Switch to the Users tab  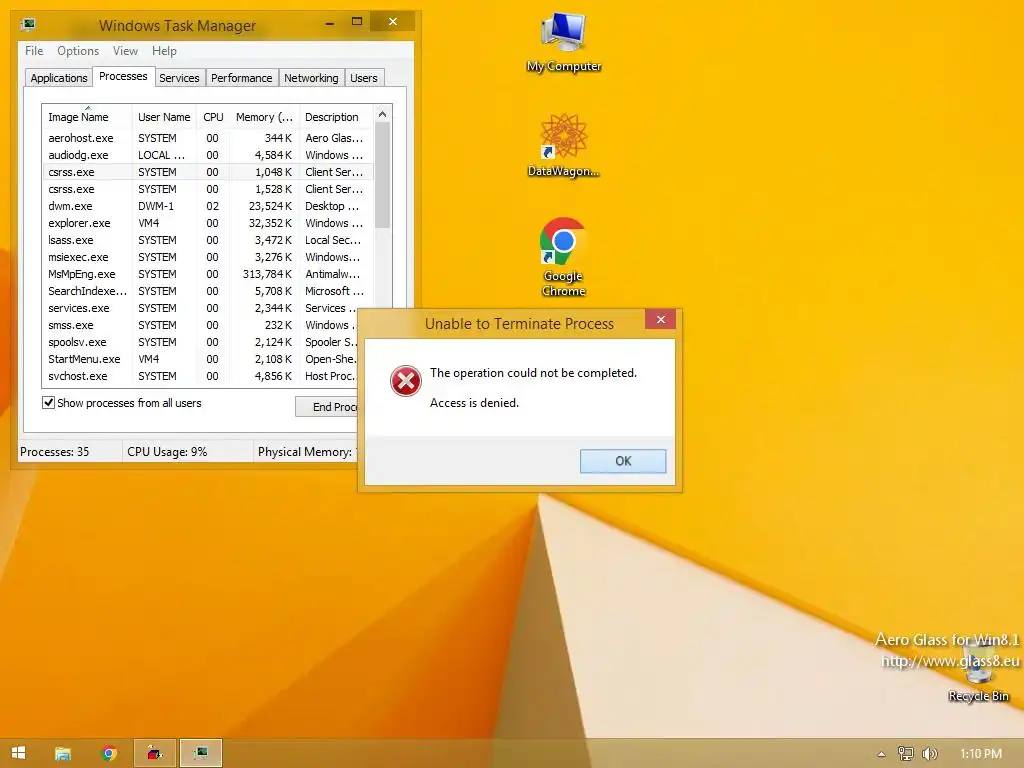coord(364,78)
